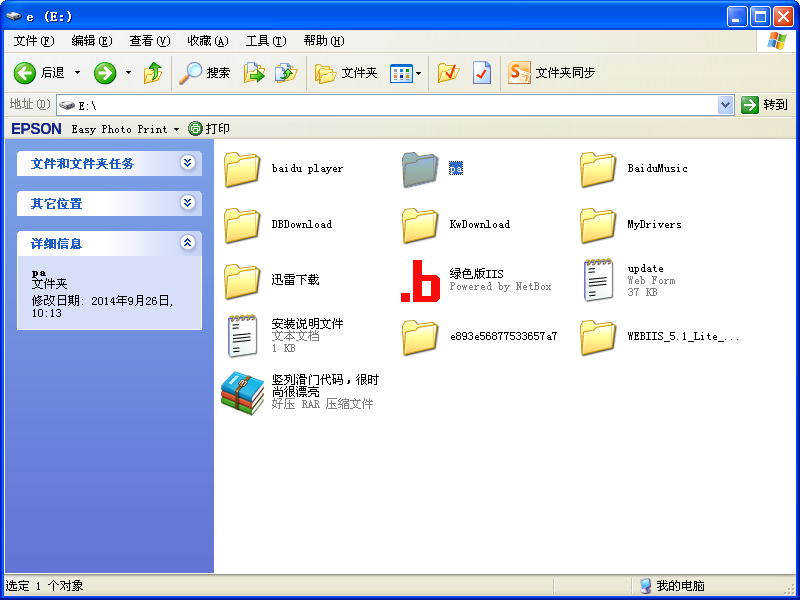Screen dimensions: 800x600
Task: Collapse the 详细信息 details panel
Action: (187, 243)
